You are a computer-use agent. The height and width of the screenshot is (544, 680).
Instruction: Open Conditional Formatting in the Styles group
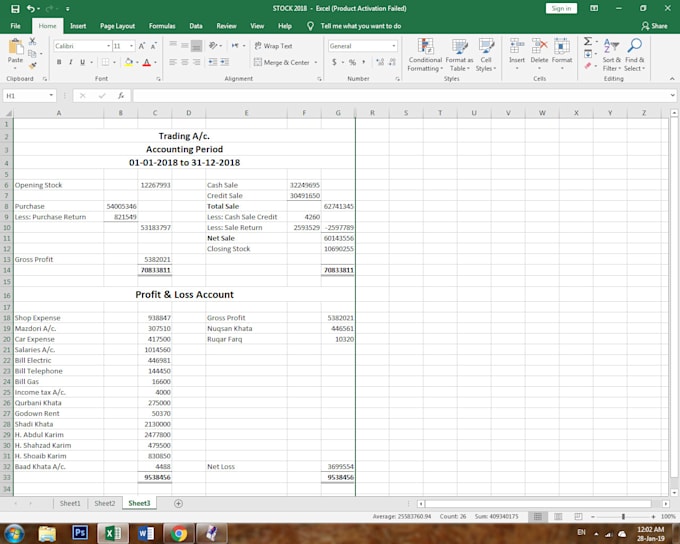[425, 54]
